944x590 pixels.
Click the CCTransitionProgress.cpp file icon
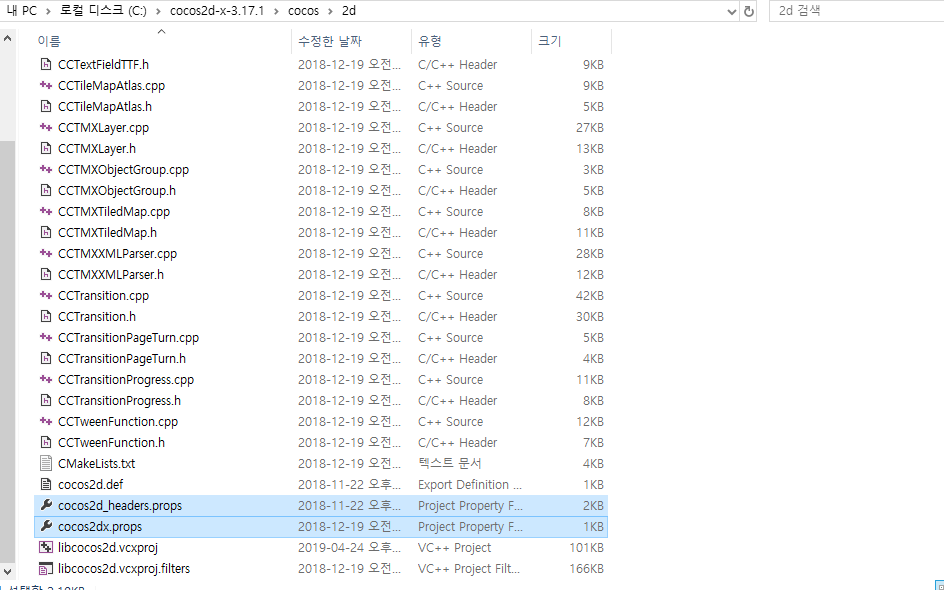[46, 380]
